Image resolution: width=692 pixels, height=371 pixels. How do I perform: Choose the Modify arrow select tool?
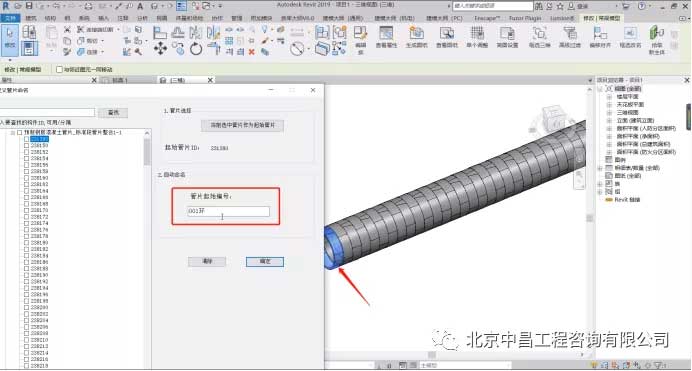click(x=10, y=41)
